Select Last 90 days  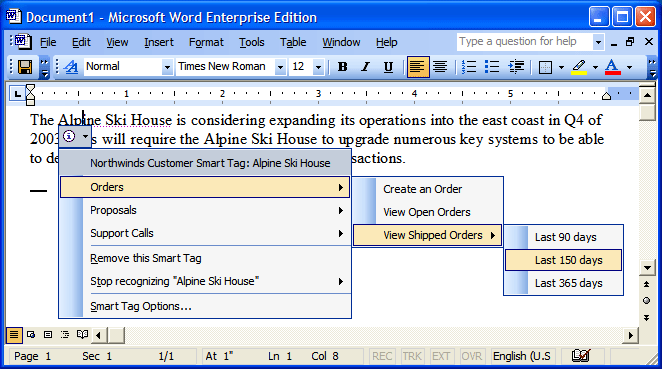coord(564,237)
